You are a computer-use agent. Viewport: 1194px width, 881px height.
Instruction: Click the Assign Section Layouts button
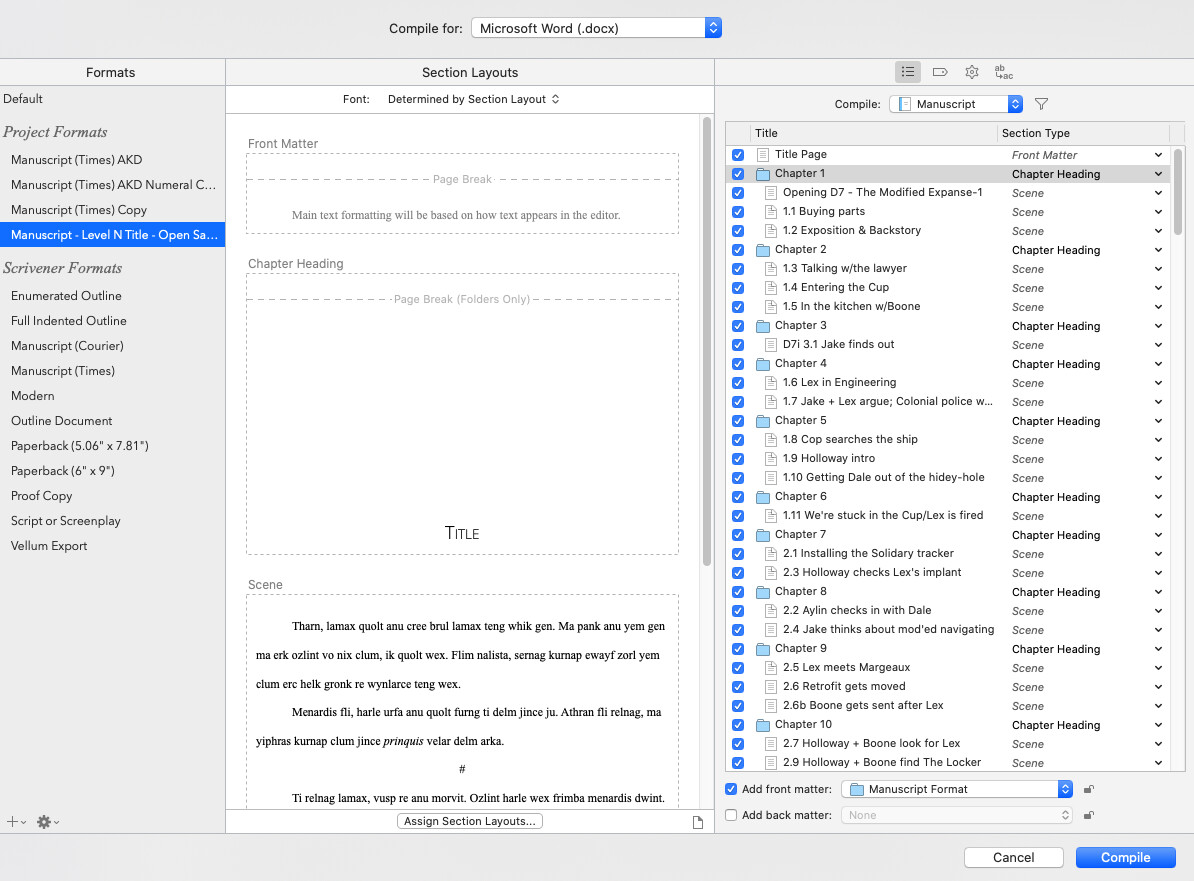click(470, 821)
